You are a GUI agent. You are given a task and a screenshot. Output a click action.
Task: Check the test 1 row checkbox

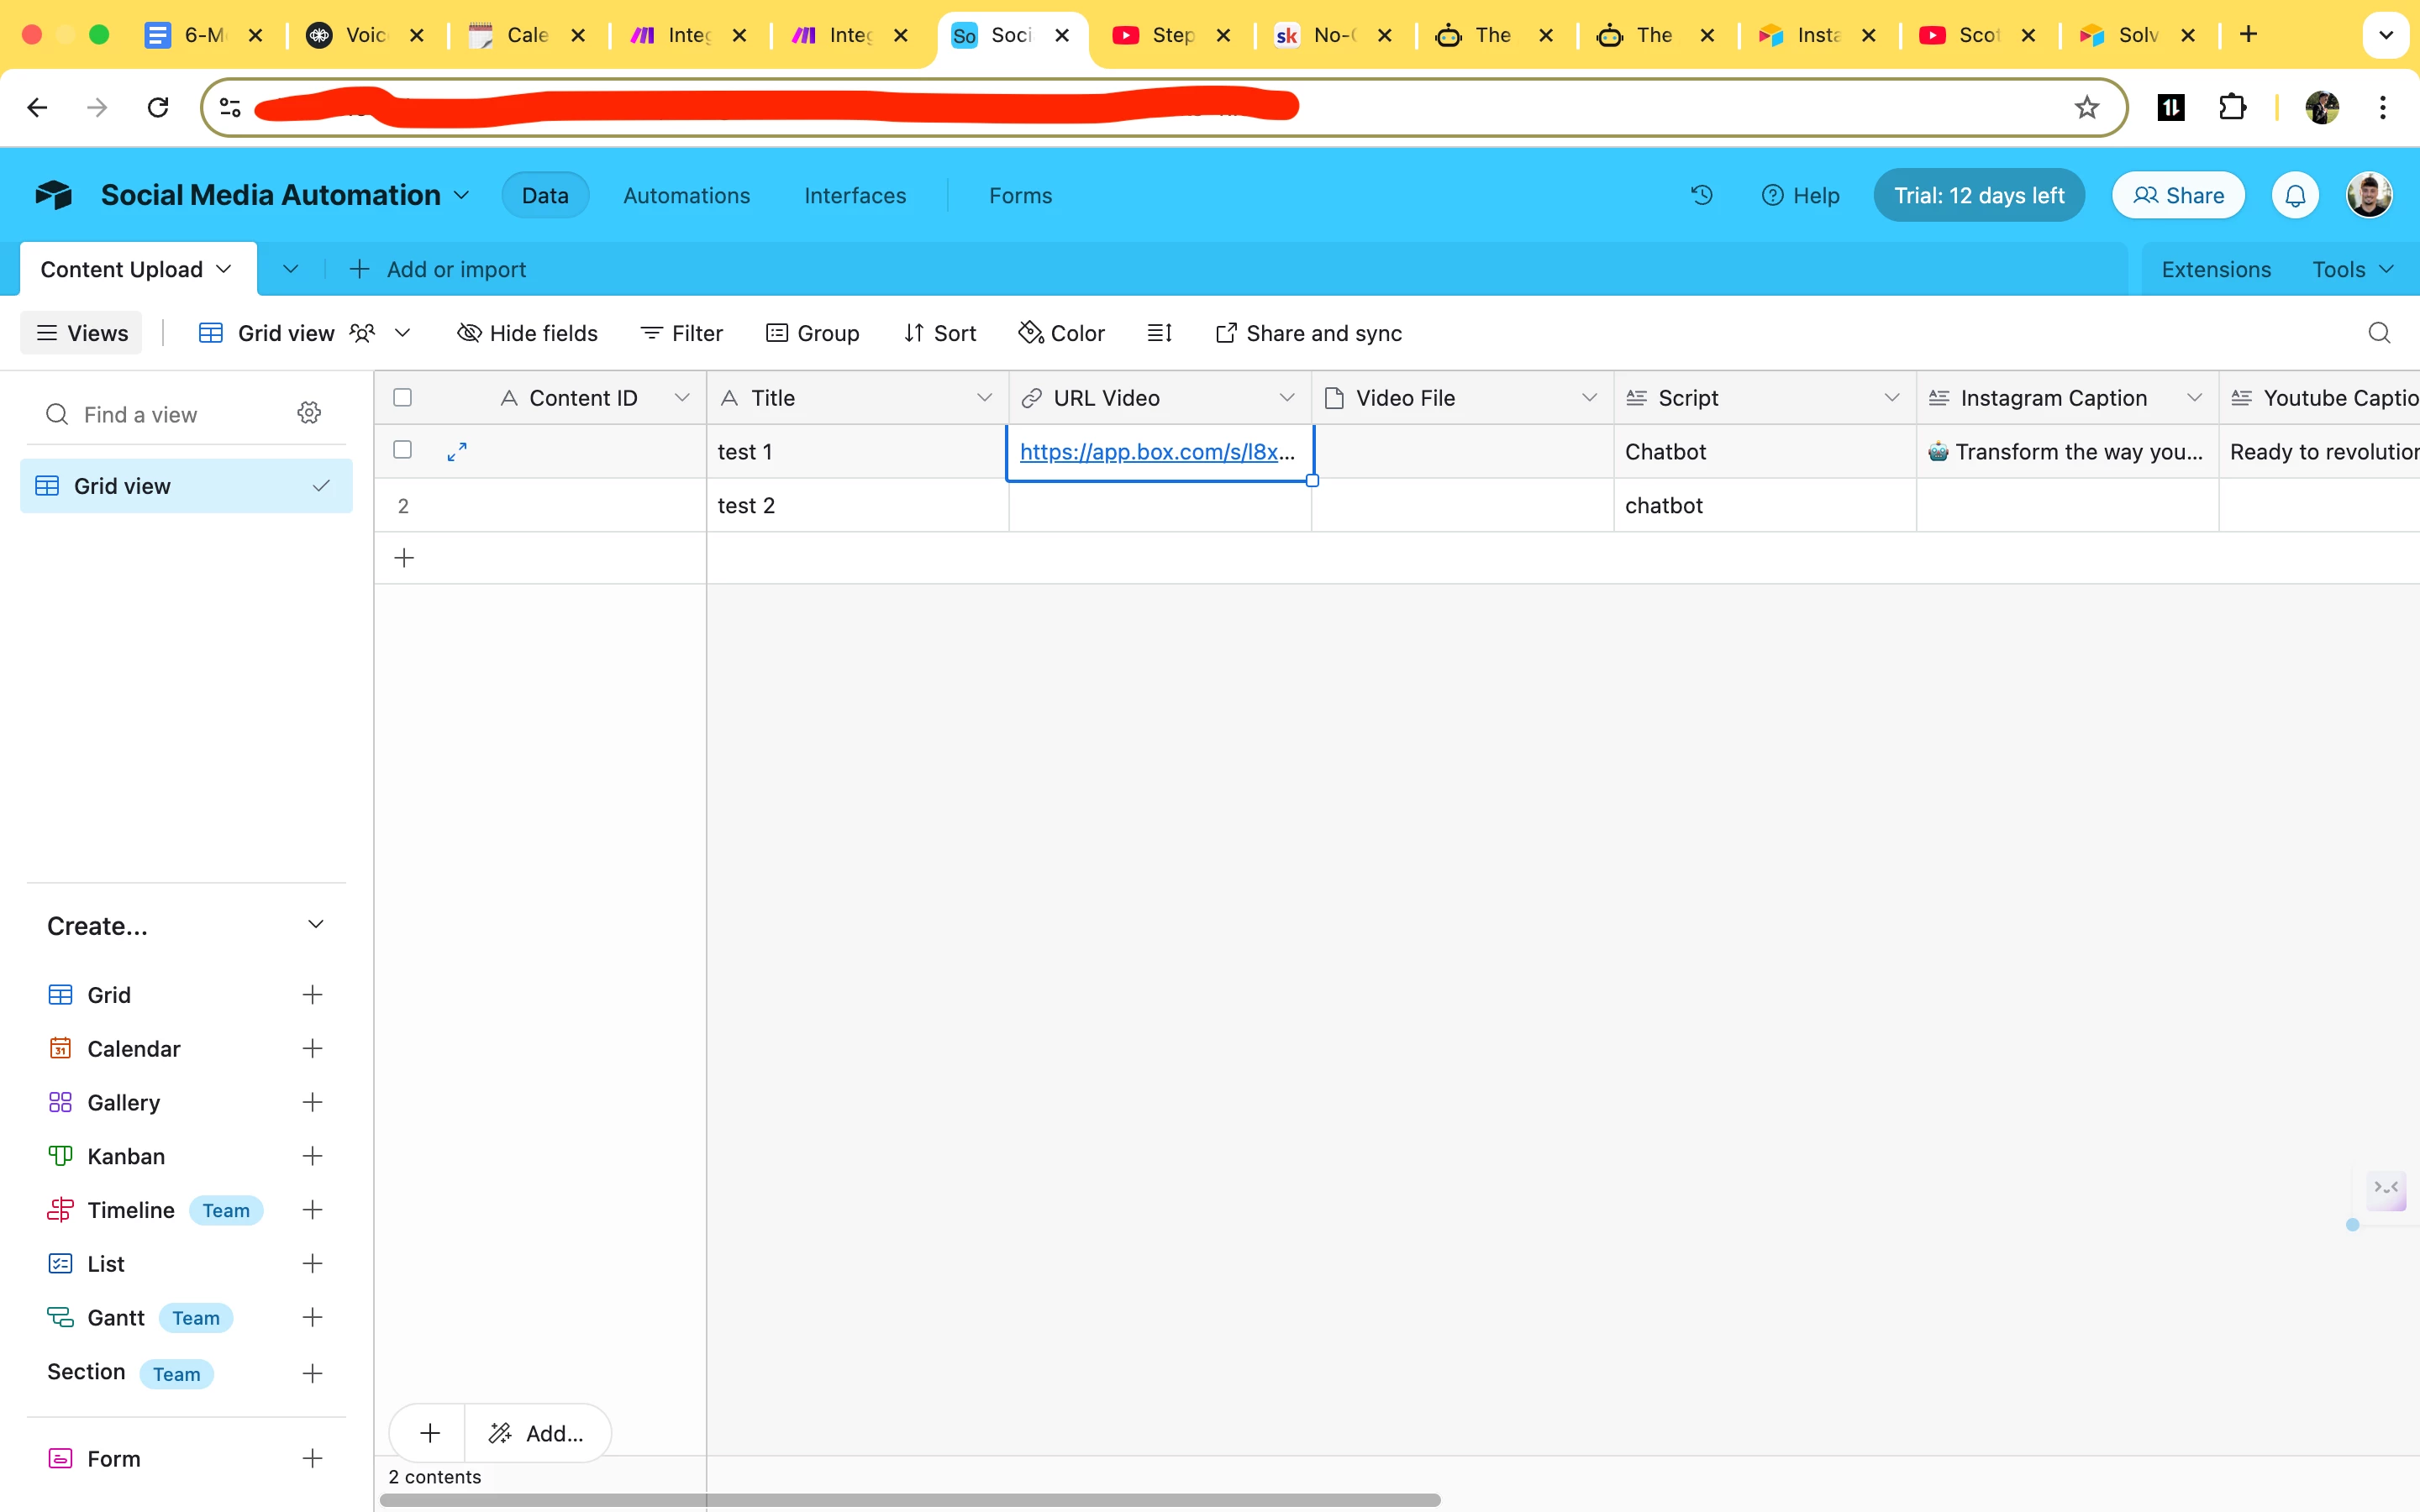pyautogui.click(x=403, y=450)
